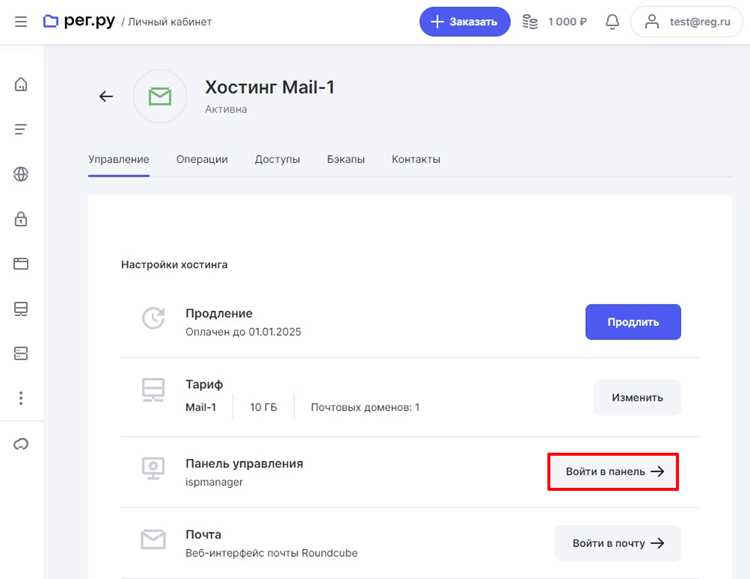750x579 pixels.
Task: Open the notifications bell
Action: [612, 22]
